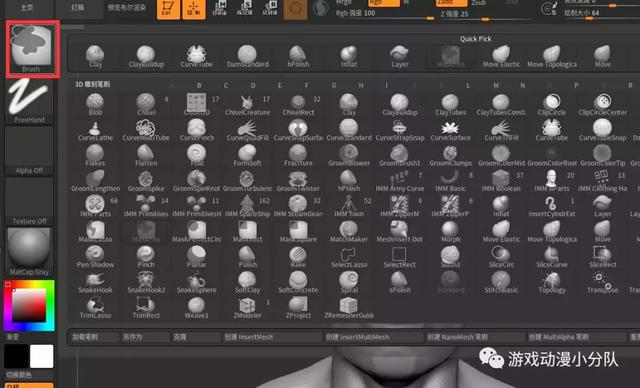Open the FreeHand stroke picker
Image resolution: width=640 pixels, height=388 pixels.
click(29, 101)
